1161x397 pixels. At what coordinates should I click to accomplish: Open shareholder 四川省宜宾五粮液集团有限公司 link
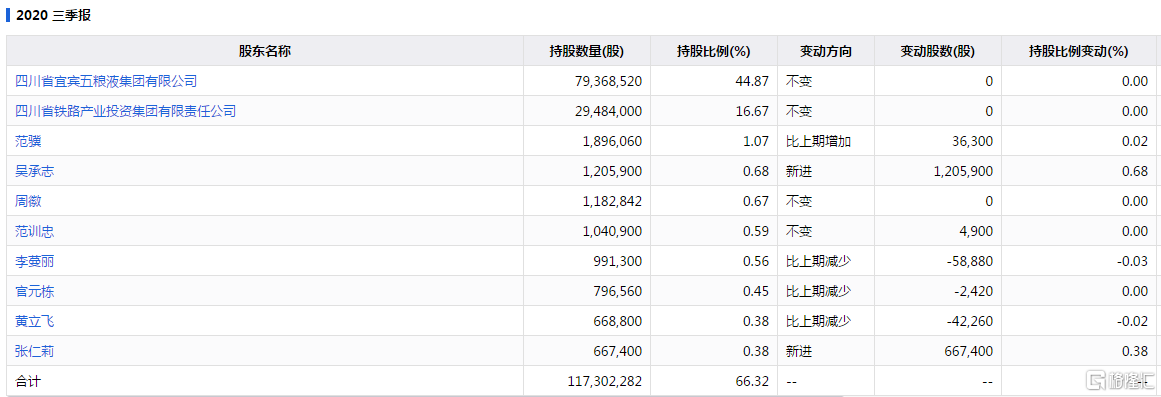click(106, 81)
